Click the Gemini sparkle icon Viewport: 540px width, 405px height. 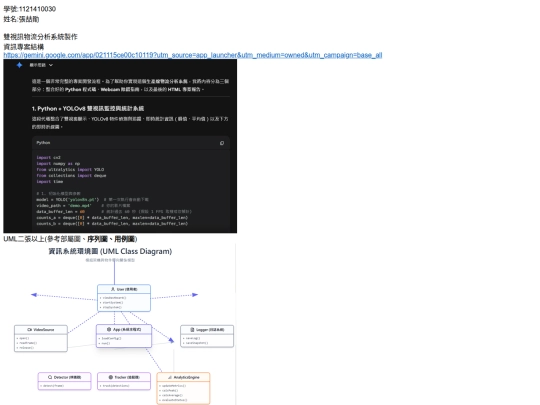click(x=19, y=65)
